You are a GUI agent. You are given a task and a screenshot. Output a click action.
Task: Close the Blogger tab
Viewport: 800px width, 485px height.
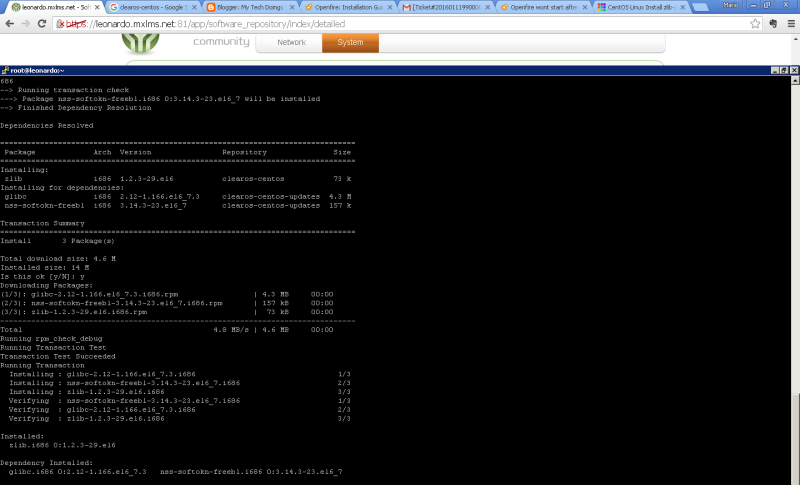pyautogui.click(x=292, y=7)
